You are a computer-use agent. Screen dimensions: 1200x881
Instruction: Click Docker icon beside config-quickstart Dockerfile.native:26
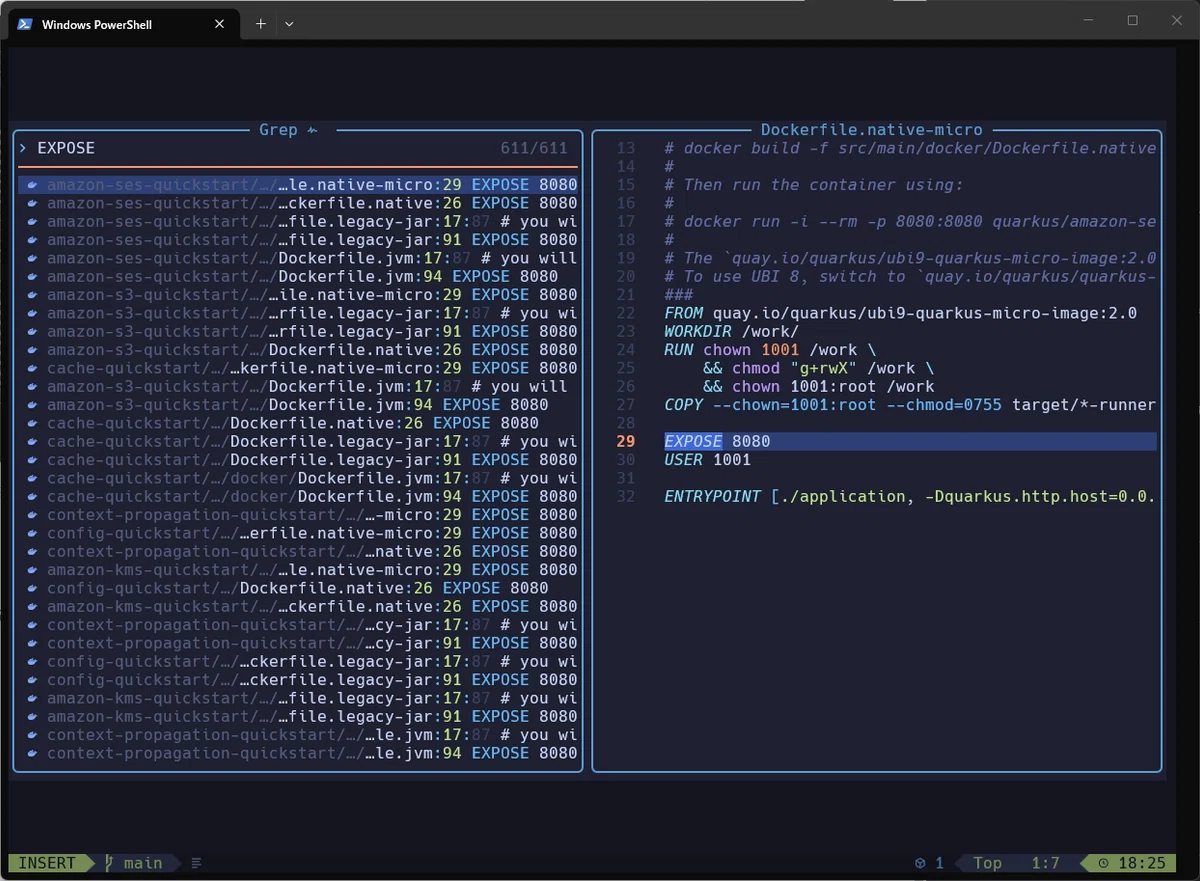pyautogui.click(x=32, y=588)
